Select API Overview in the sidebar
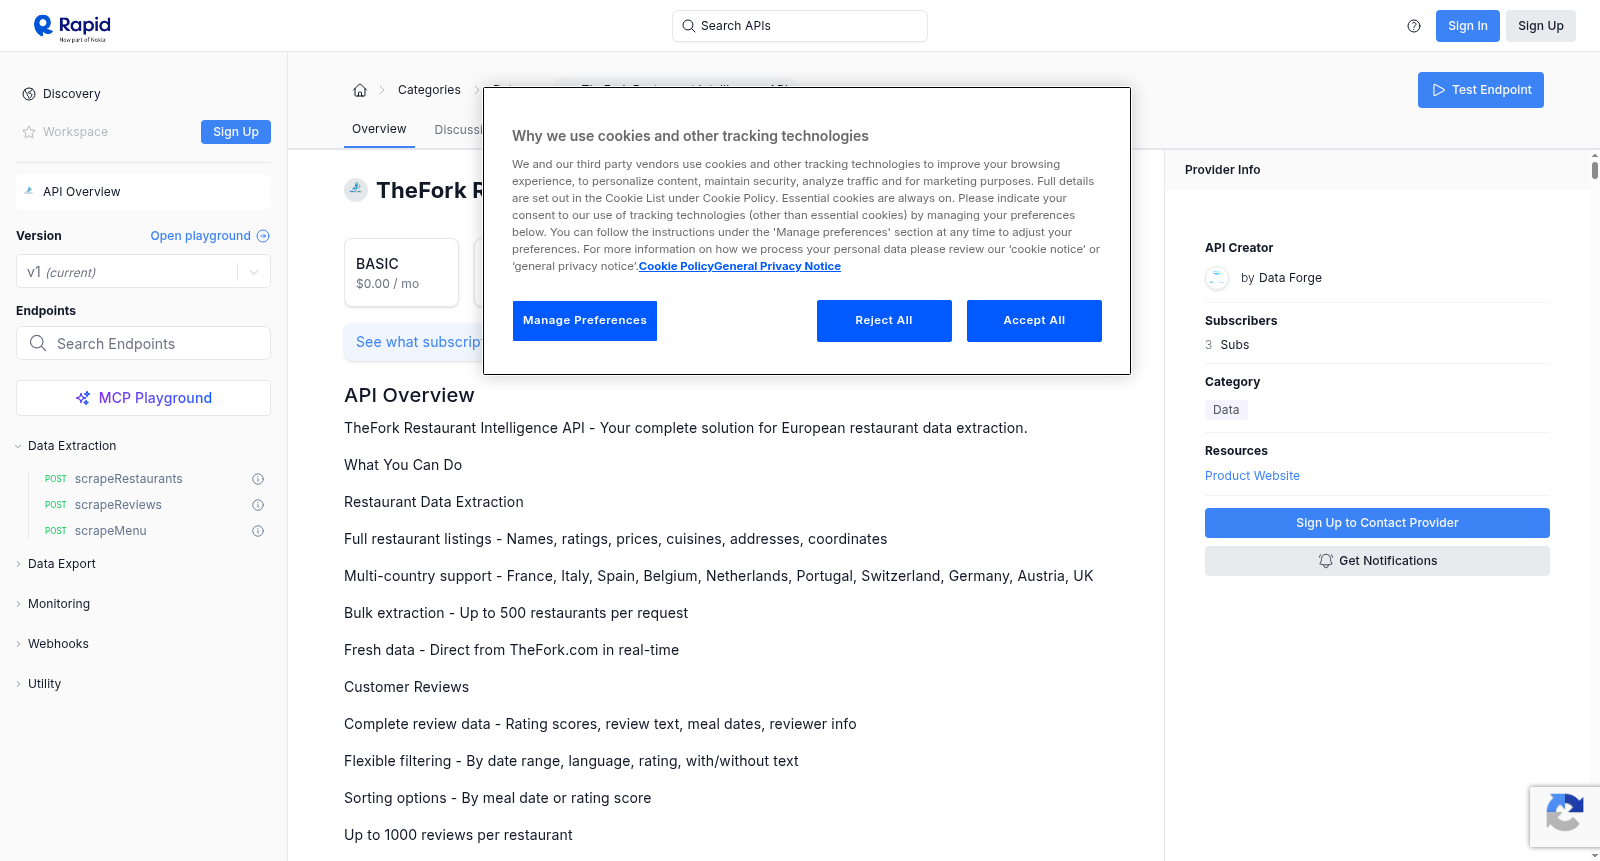The height and width of the screenshot is (861, 1600). [143, 192]
